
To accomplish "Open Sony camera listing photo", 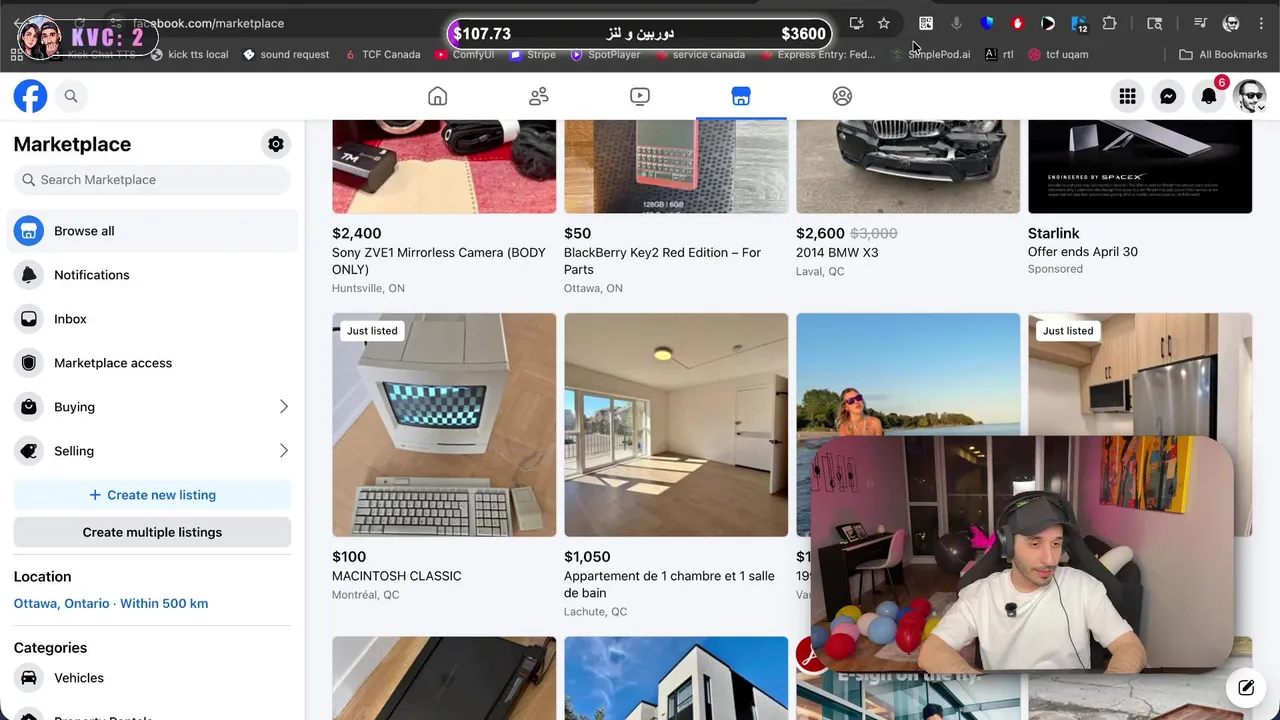I will coord(444,166).
